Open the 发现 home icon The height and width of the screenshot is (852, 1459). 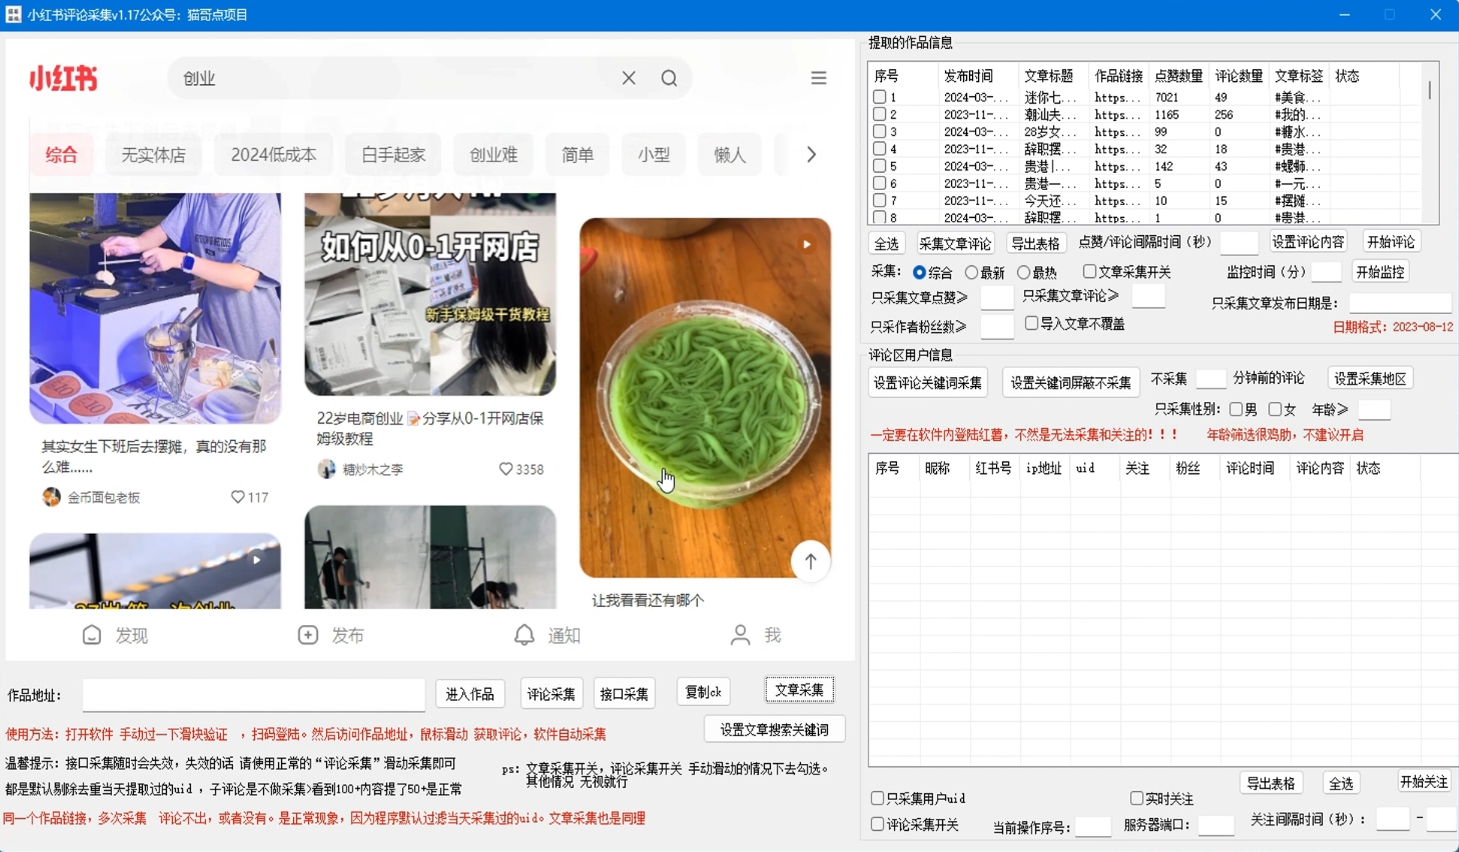pyautogui.click(x=92, y=635)
